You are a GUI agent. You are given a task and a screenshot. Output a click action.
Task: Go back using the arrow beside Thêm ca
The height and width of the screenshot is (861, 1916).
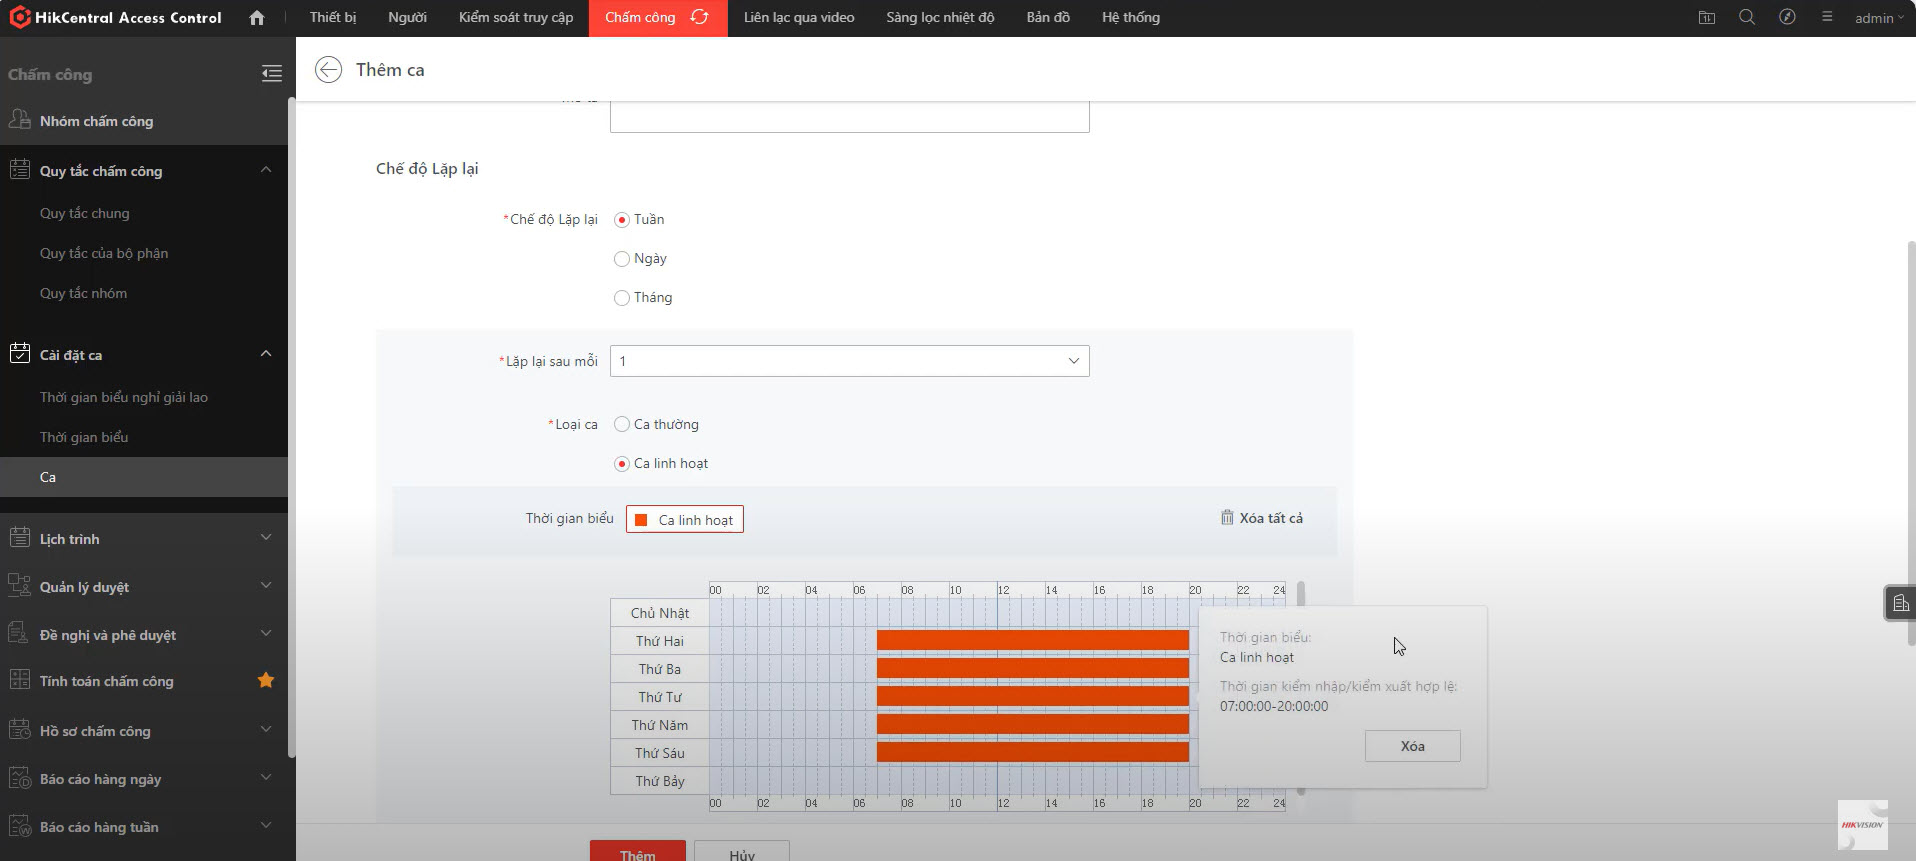(328, 70)
